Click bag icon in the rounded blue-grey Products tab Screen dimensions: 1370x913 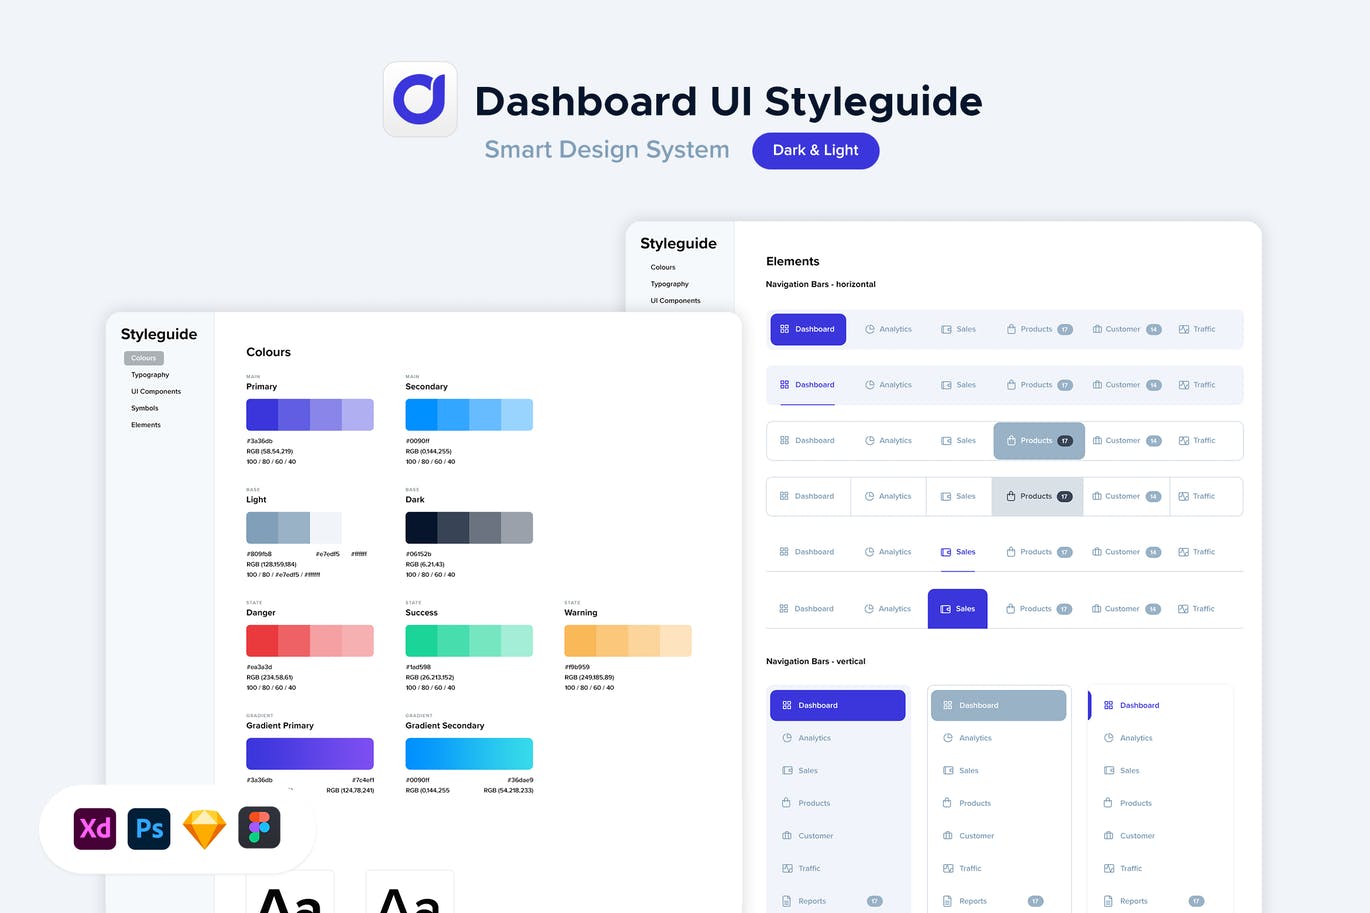tap(1011, 440)
